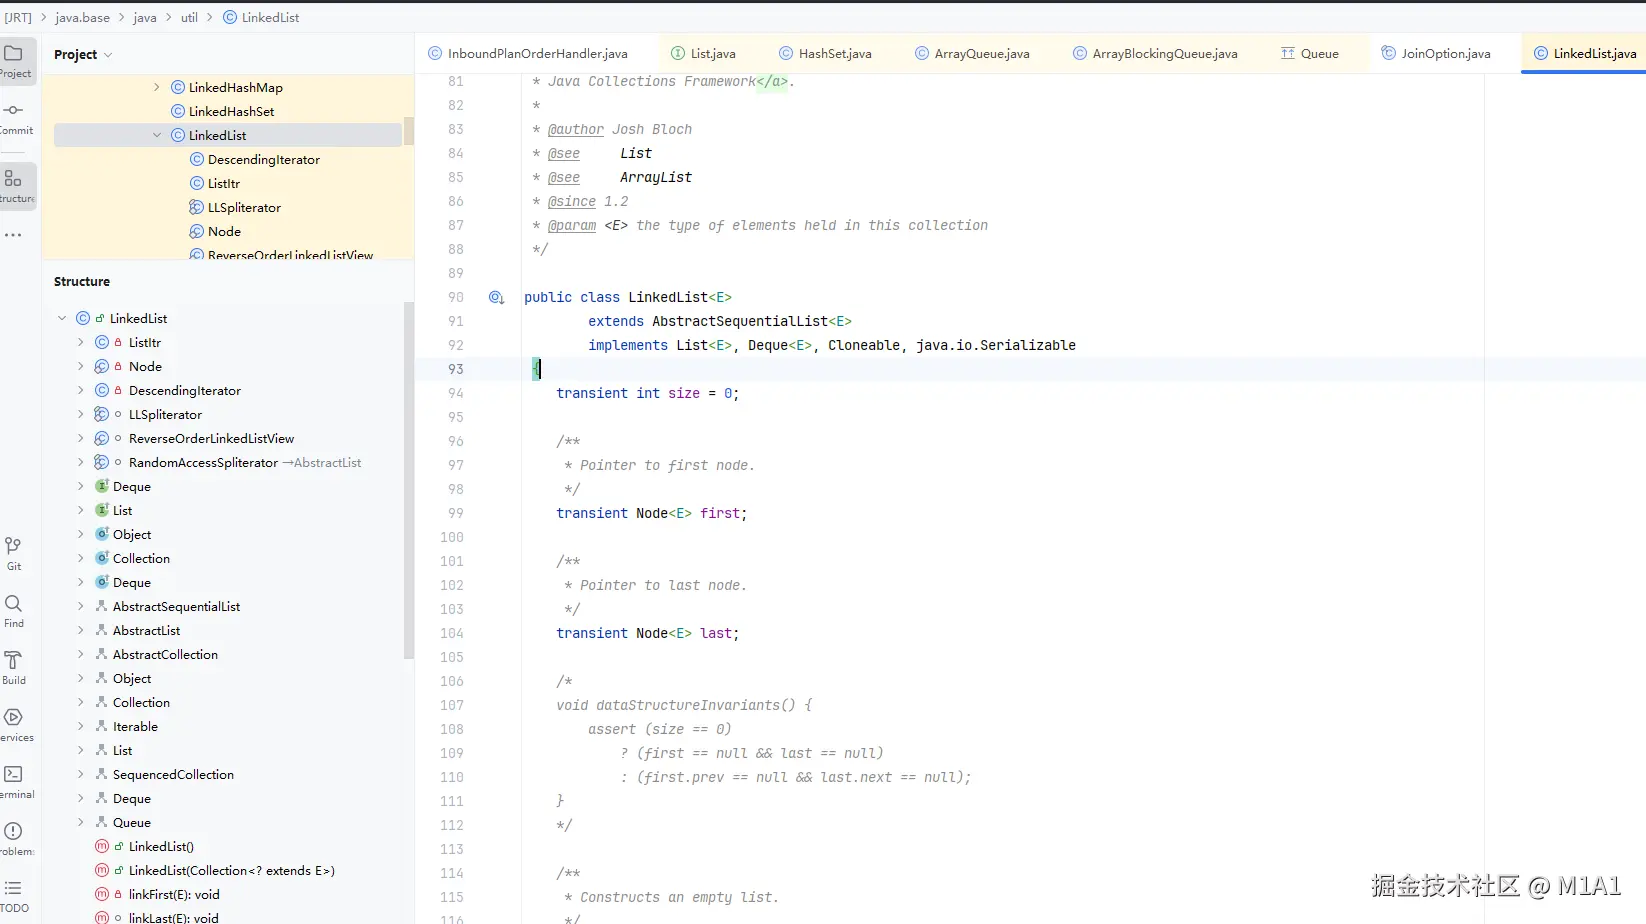Select the LinkedList.java tab
Image resolution: width=1646 pixels, height=924 pixels.
coord(1585,53)
